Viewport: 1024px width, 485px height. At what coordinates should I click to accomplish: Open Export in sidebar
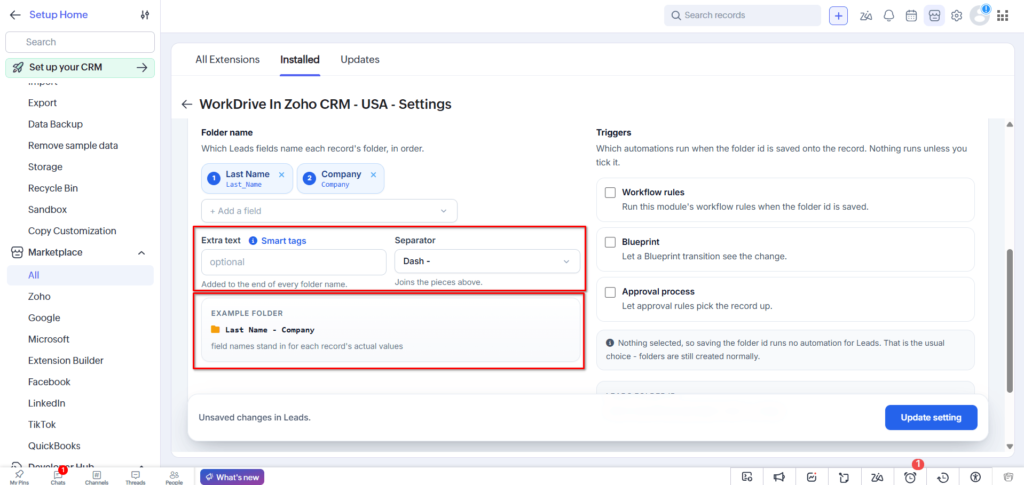tap(42, 103)
